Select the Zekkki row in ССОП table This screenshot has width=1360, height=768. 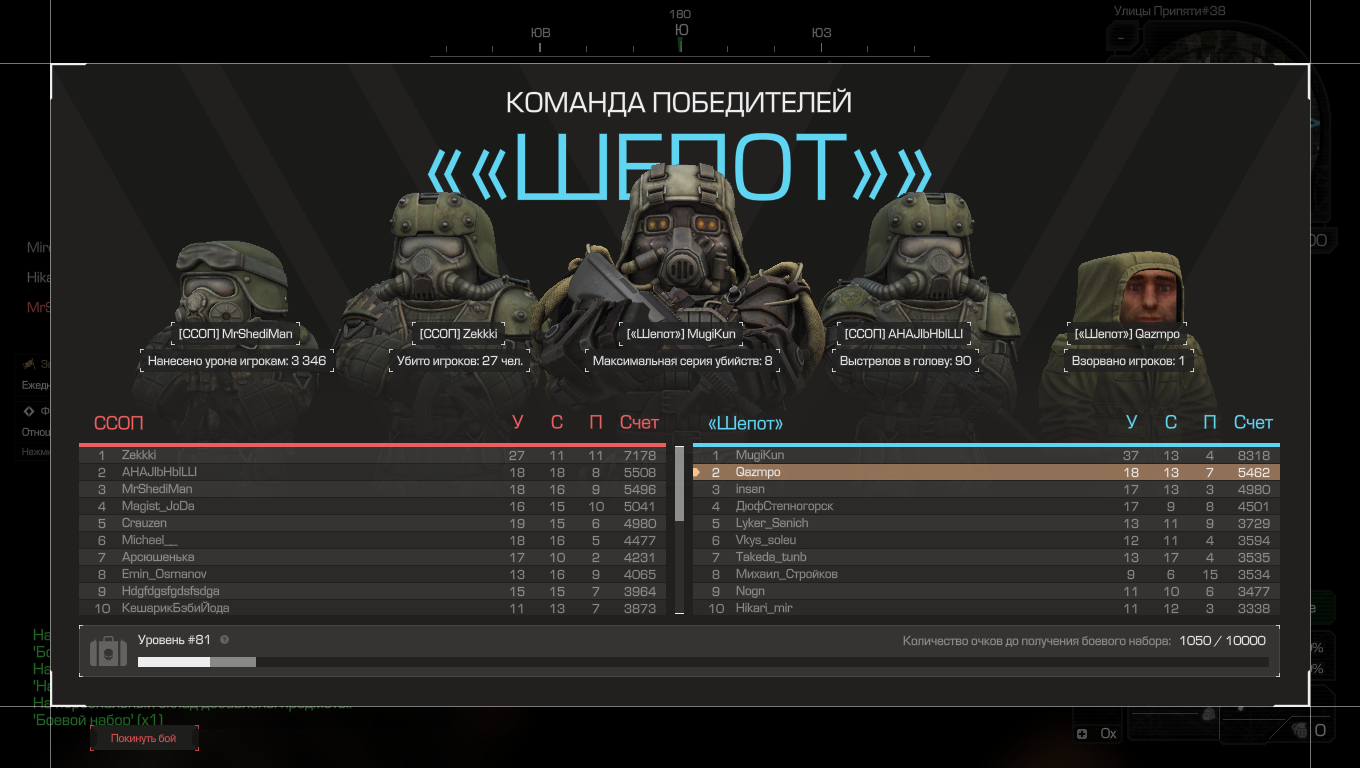tap(372, 455)
